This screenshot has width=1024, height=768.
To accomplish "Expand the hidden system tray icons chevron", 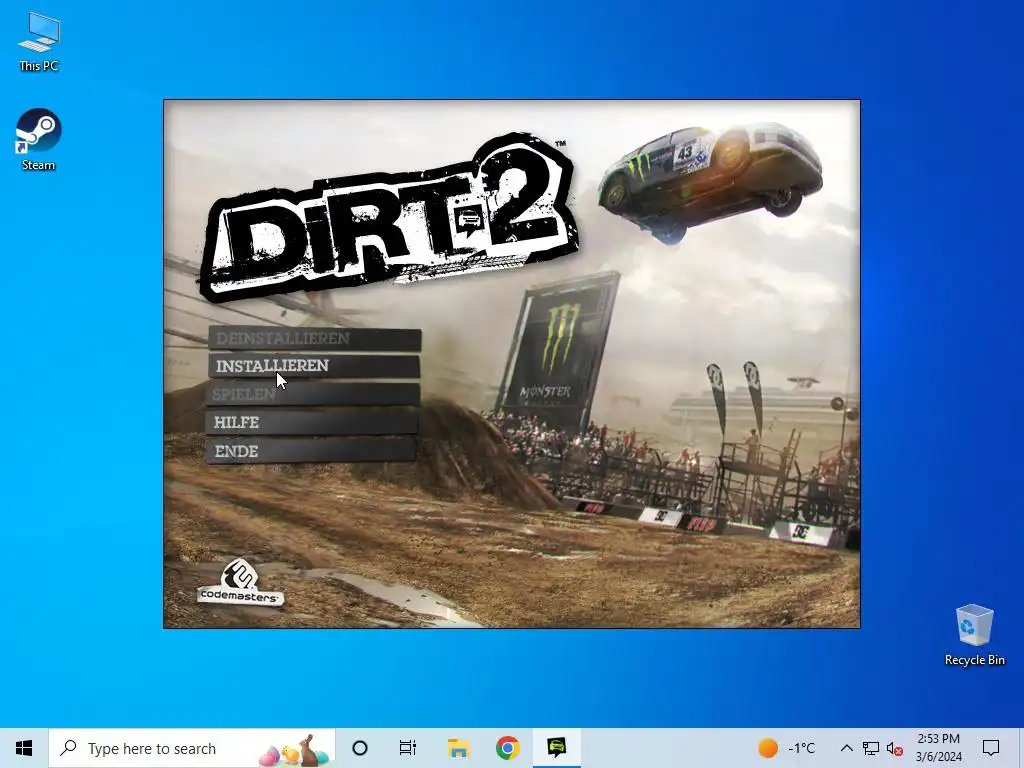I will pyautogui.click(x=846, y=748).
